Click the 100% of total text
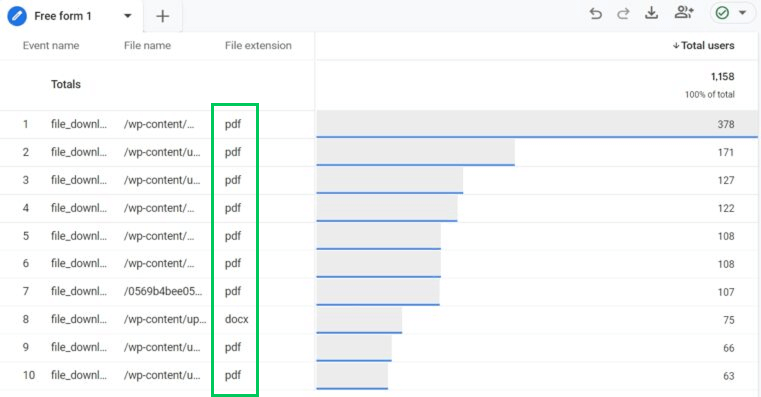Viewport: 761px width, 397px height. [710, 95]
